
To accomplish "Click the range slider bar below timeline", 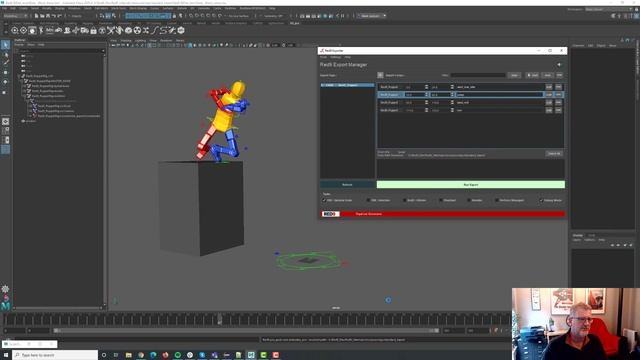I will pos(246,331).
